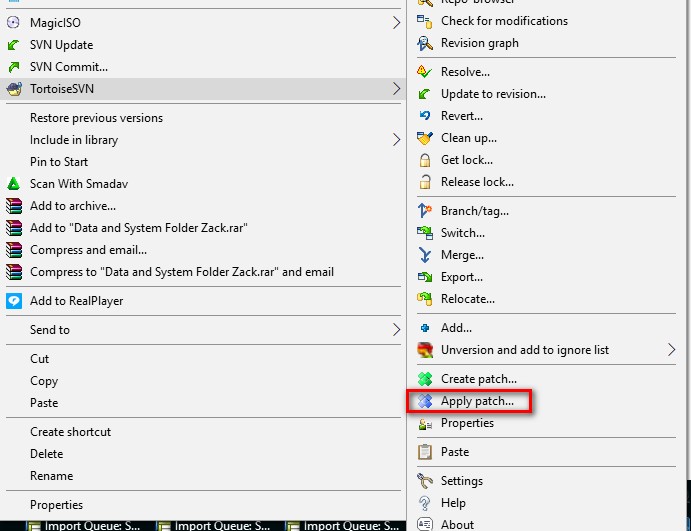Screen dimensions: 691x531
Task: Click the Smadav green triangle icon
Action: pos(14,183)
